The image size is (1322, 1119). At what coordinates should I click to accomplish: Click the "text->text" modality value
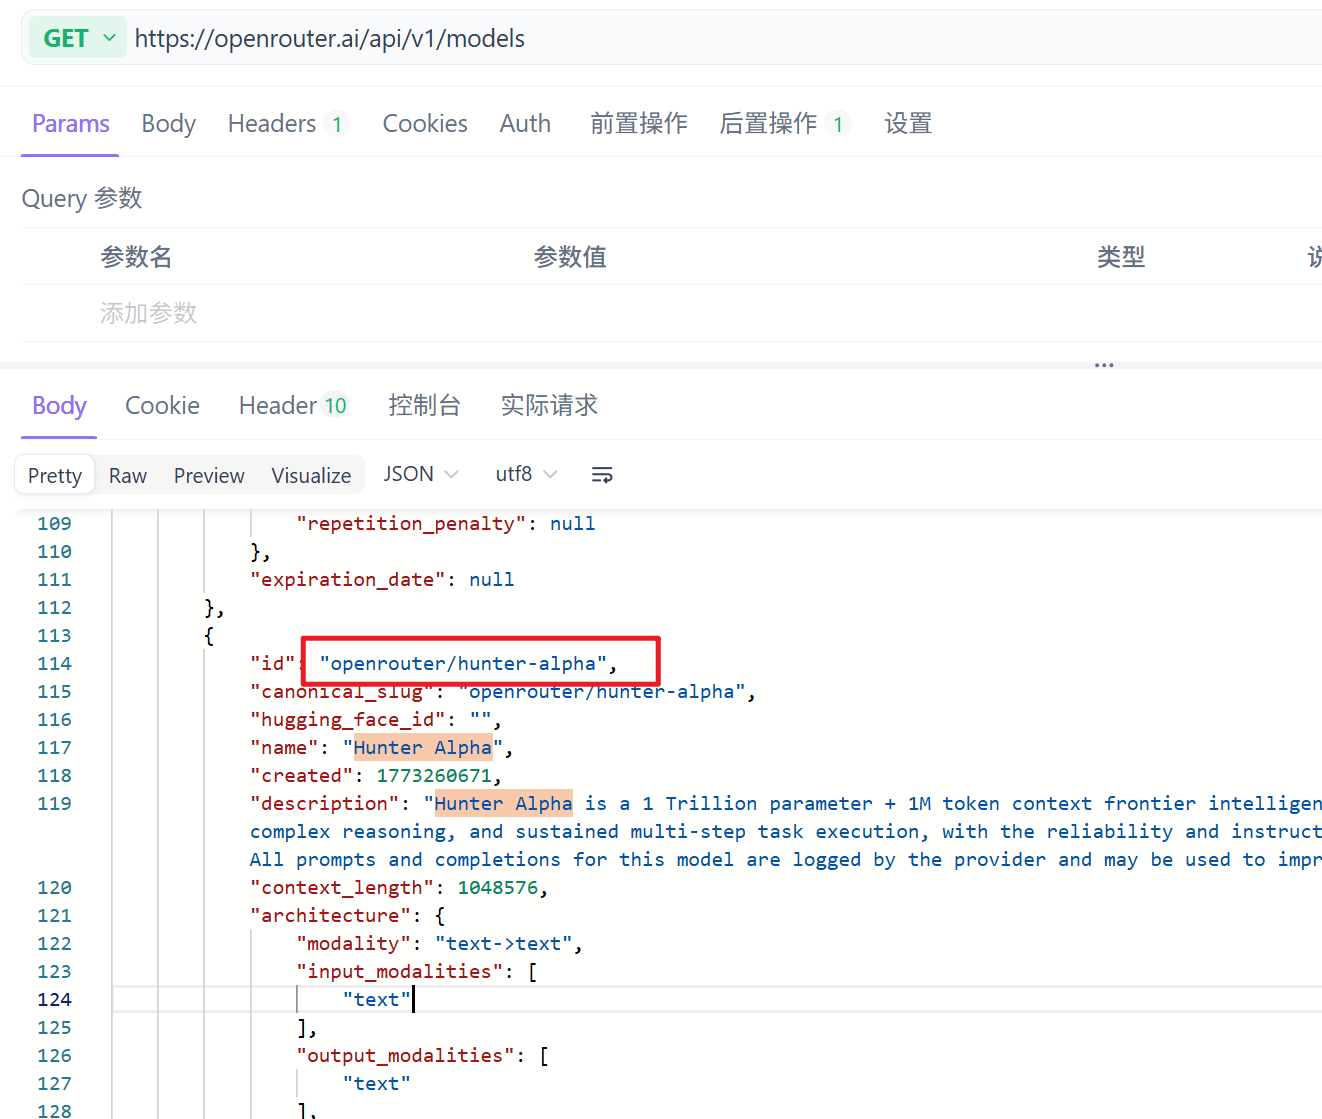click(503, 944)
